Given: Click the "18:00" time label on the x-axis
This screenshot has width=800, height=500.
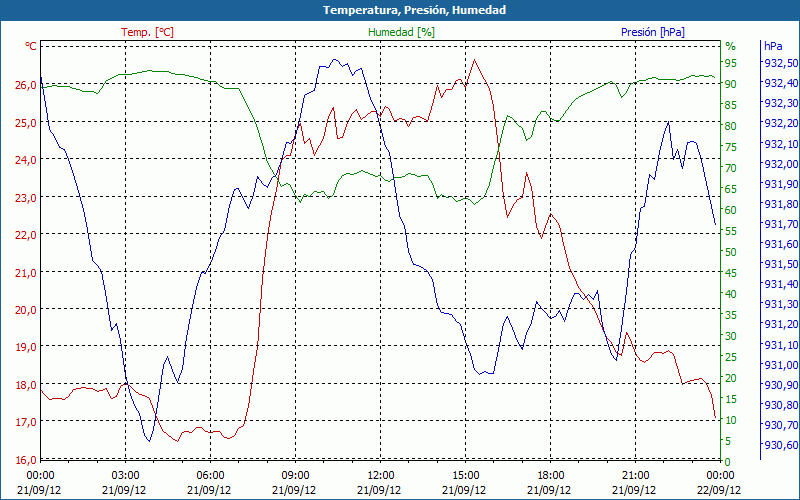Looking at the screenshot, I should pos(550,476).
